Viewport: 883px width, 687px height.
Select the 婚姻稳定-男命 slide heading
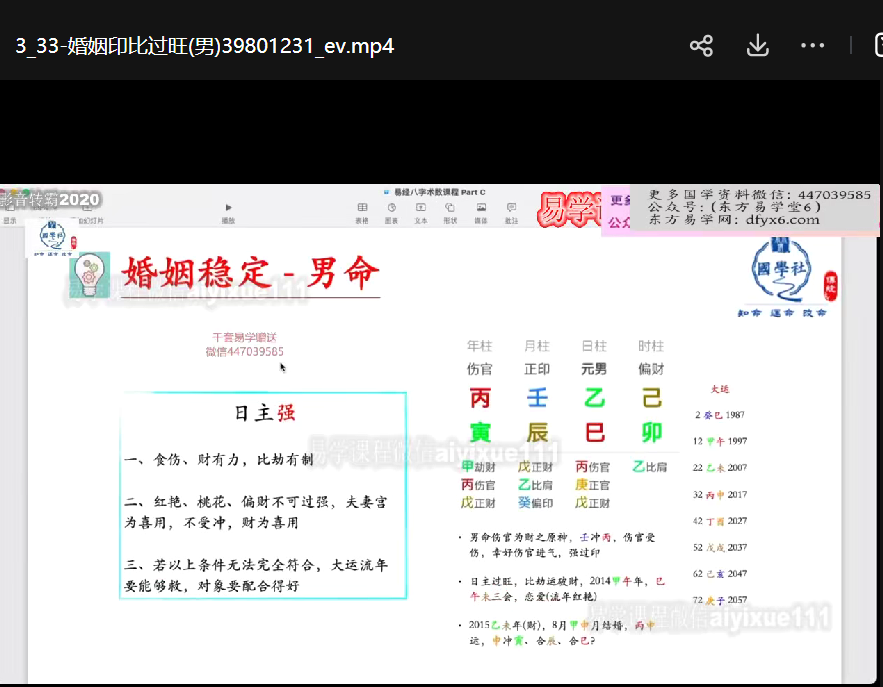(250, 272)
